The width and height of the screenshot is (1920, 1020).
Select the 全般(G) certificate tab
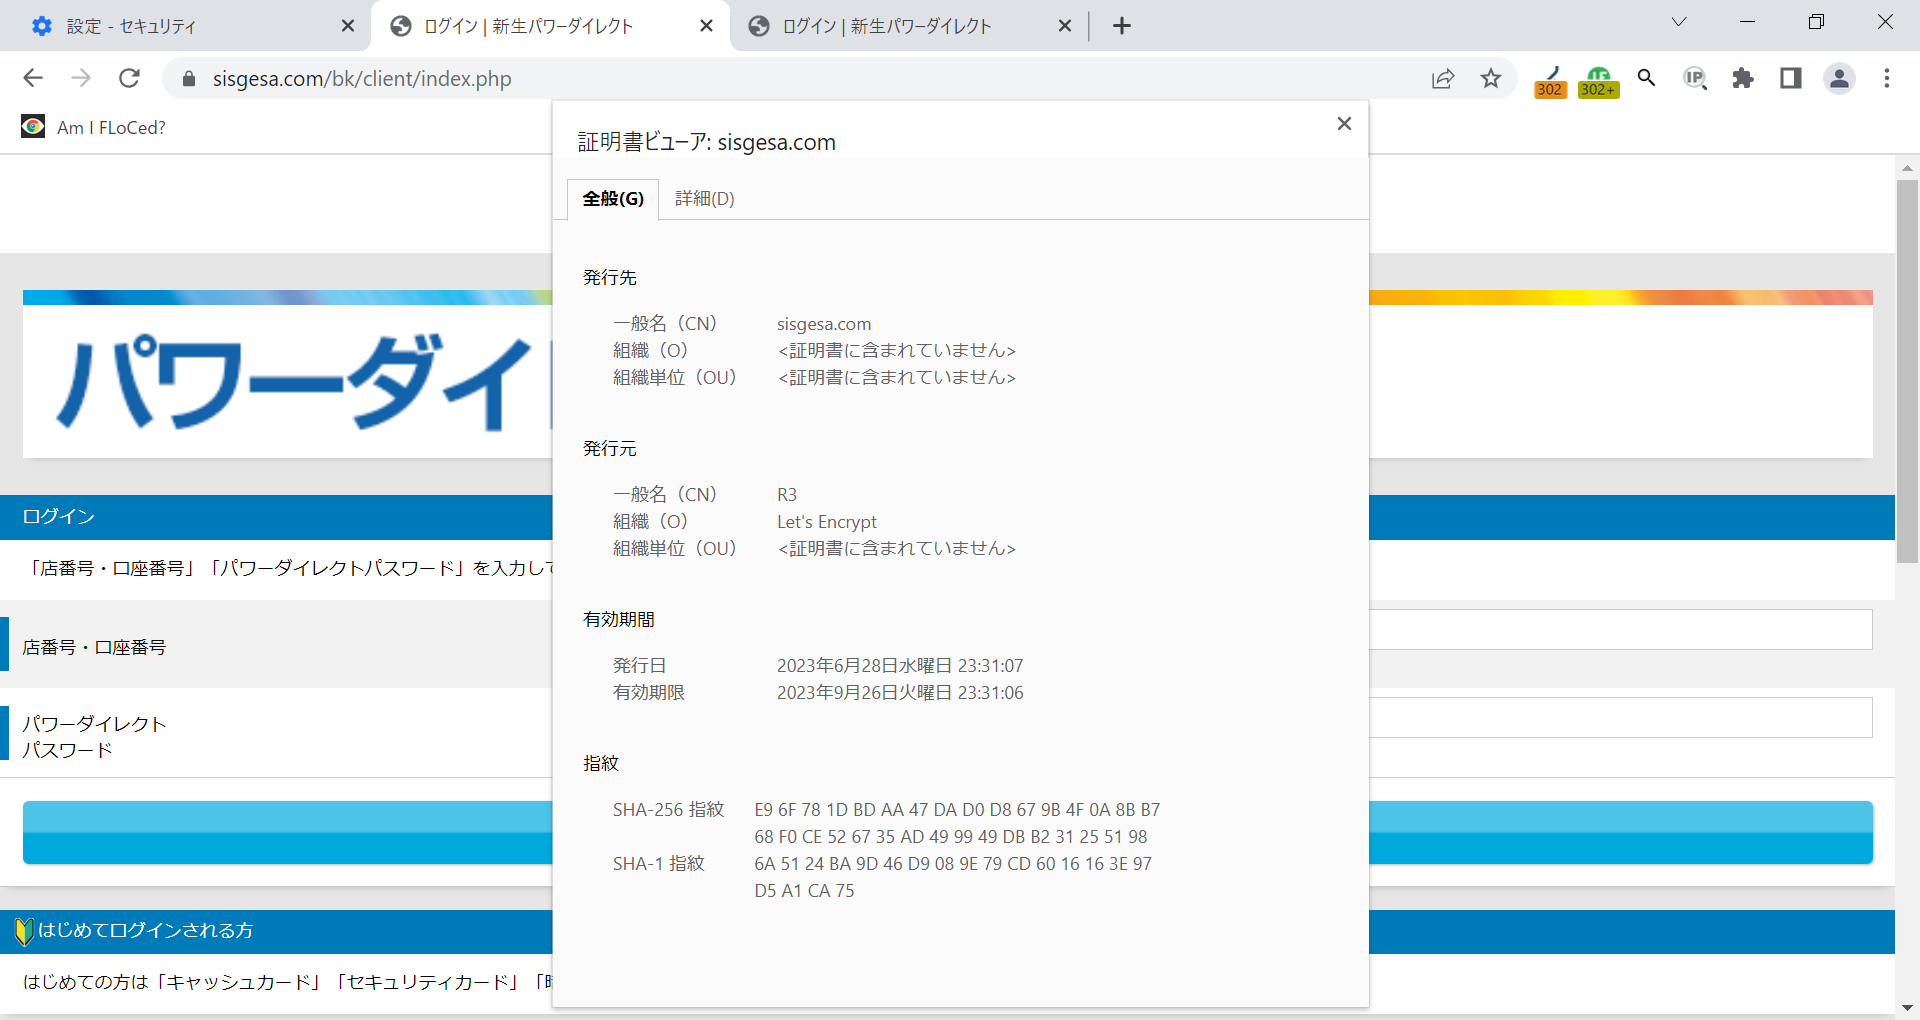(x=613, y=198)
